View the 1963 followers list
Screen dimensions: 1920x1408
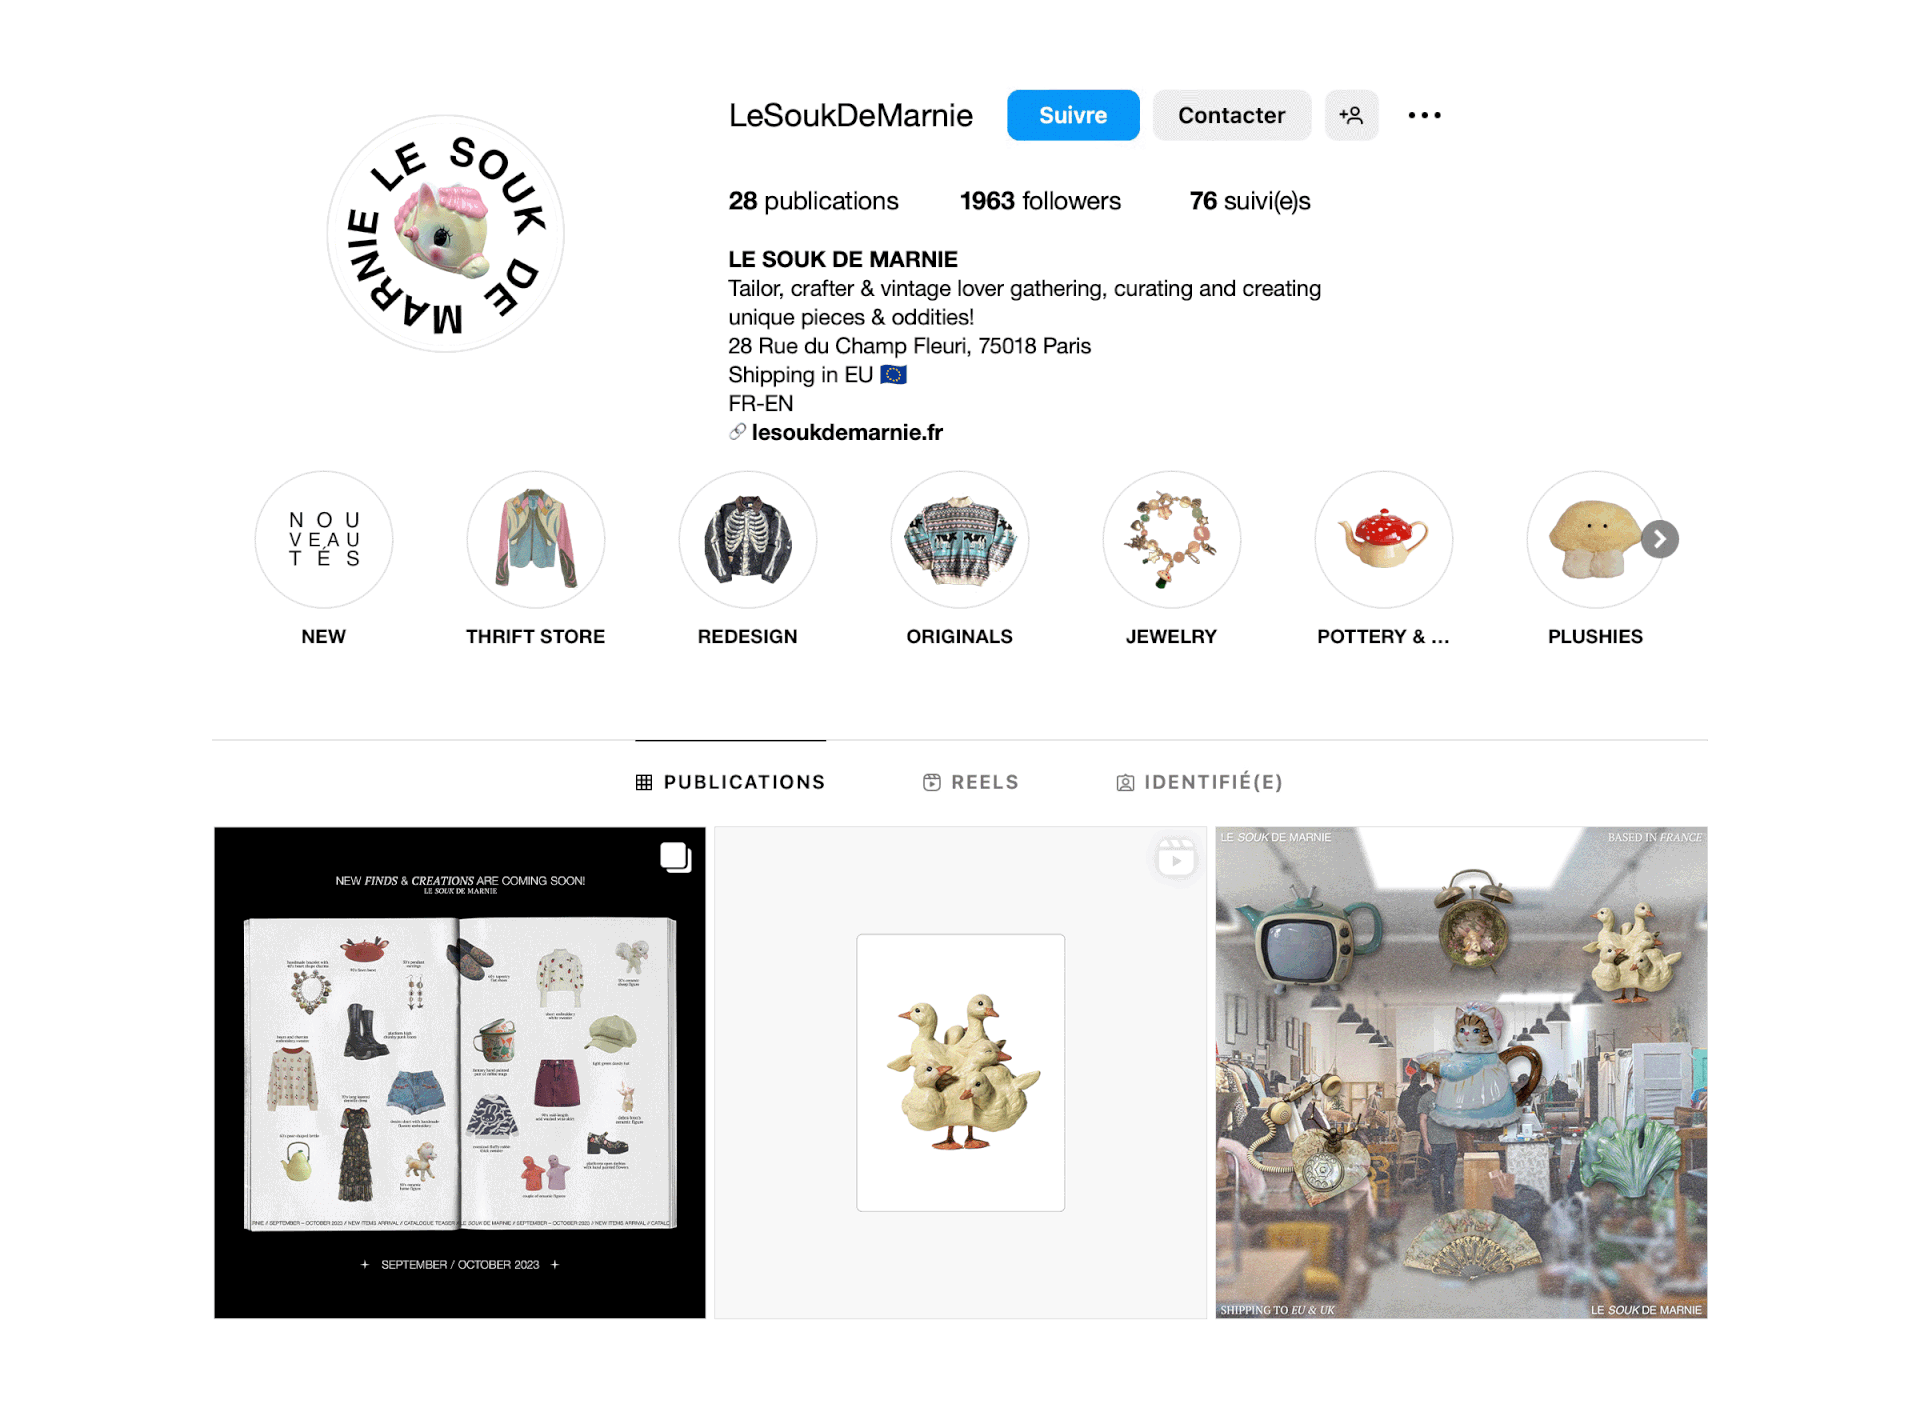click(x=1040, y=201)
